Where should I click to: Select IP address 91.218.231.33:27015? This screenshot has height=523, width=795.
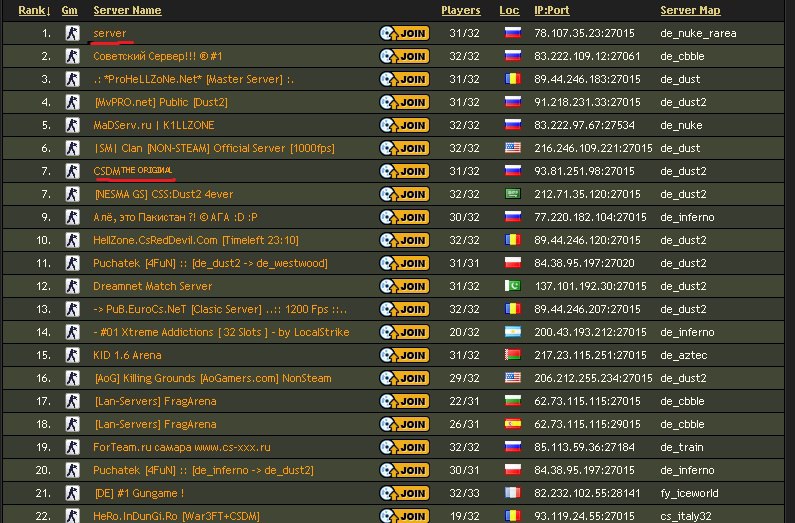coord(587,102)
